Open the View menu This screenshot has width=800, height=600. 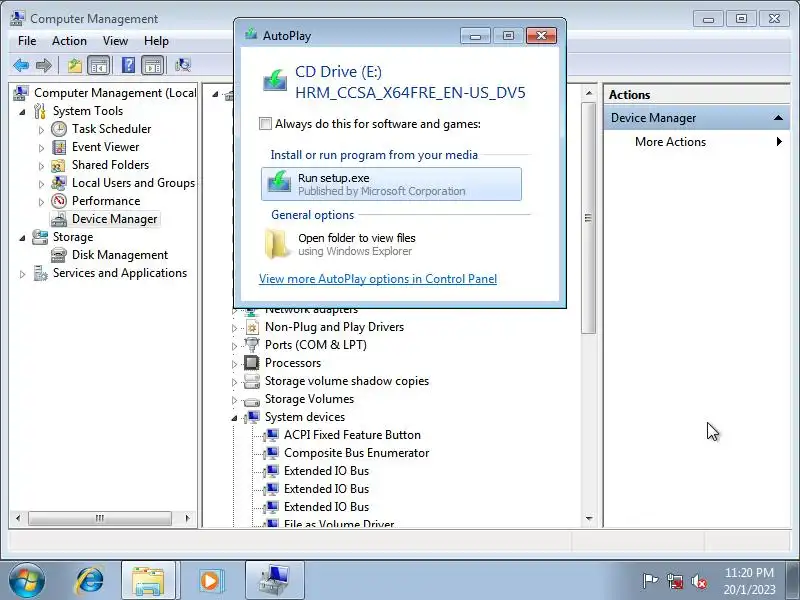click(x=115, y=41)
